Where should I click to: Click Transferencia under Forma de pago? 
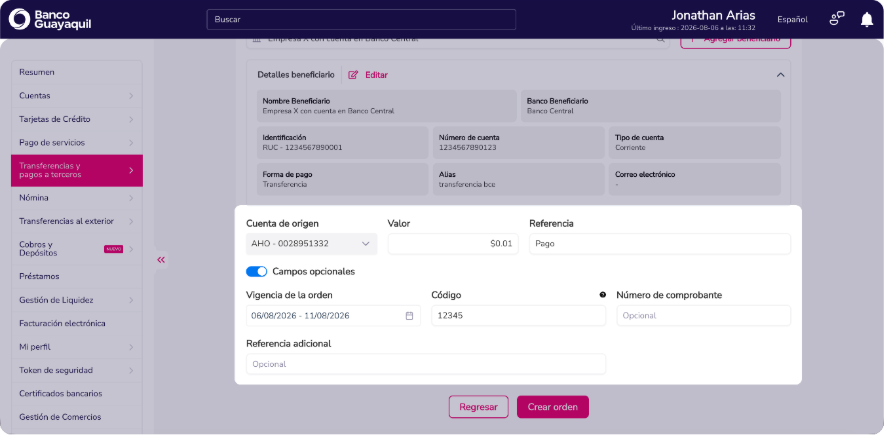coord(285,184)
